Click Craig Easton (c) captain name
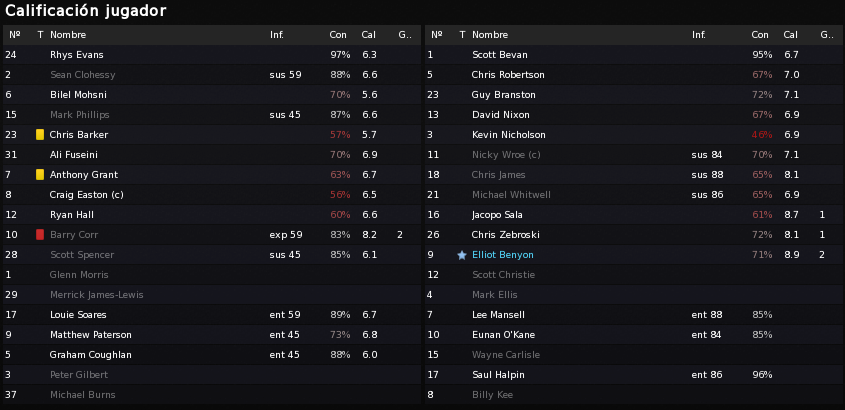The image size is (845, 410). [86, 194]
